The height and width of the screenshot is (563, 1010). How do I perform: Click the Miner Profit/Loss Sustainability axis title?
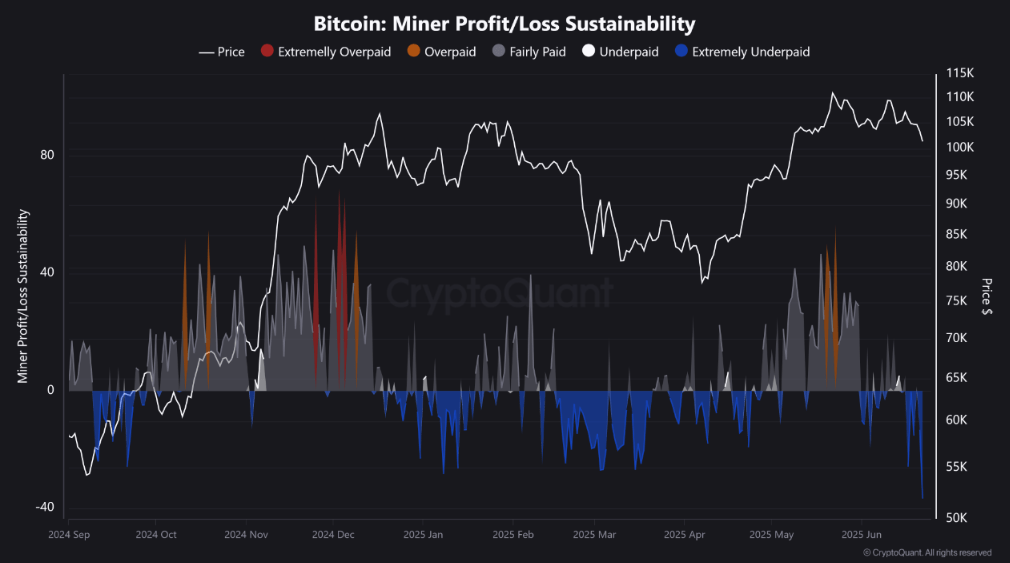tap(22, 297)
